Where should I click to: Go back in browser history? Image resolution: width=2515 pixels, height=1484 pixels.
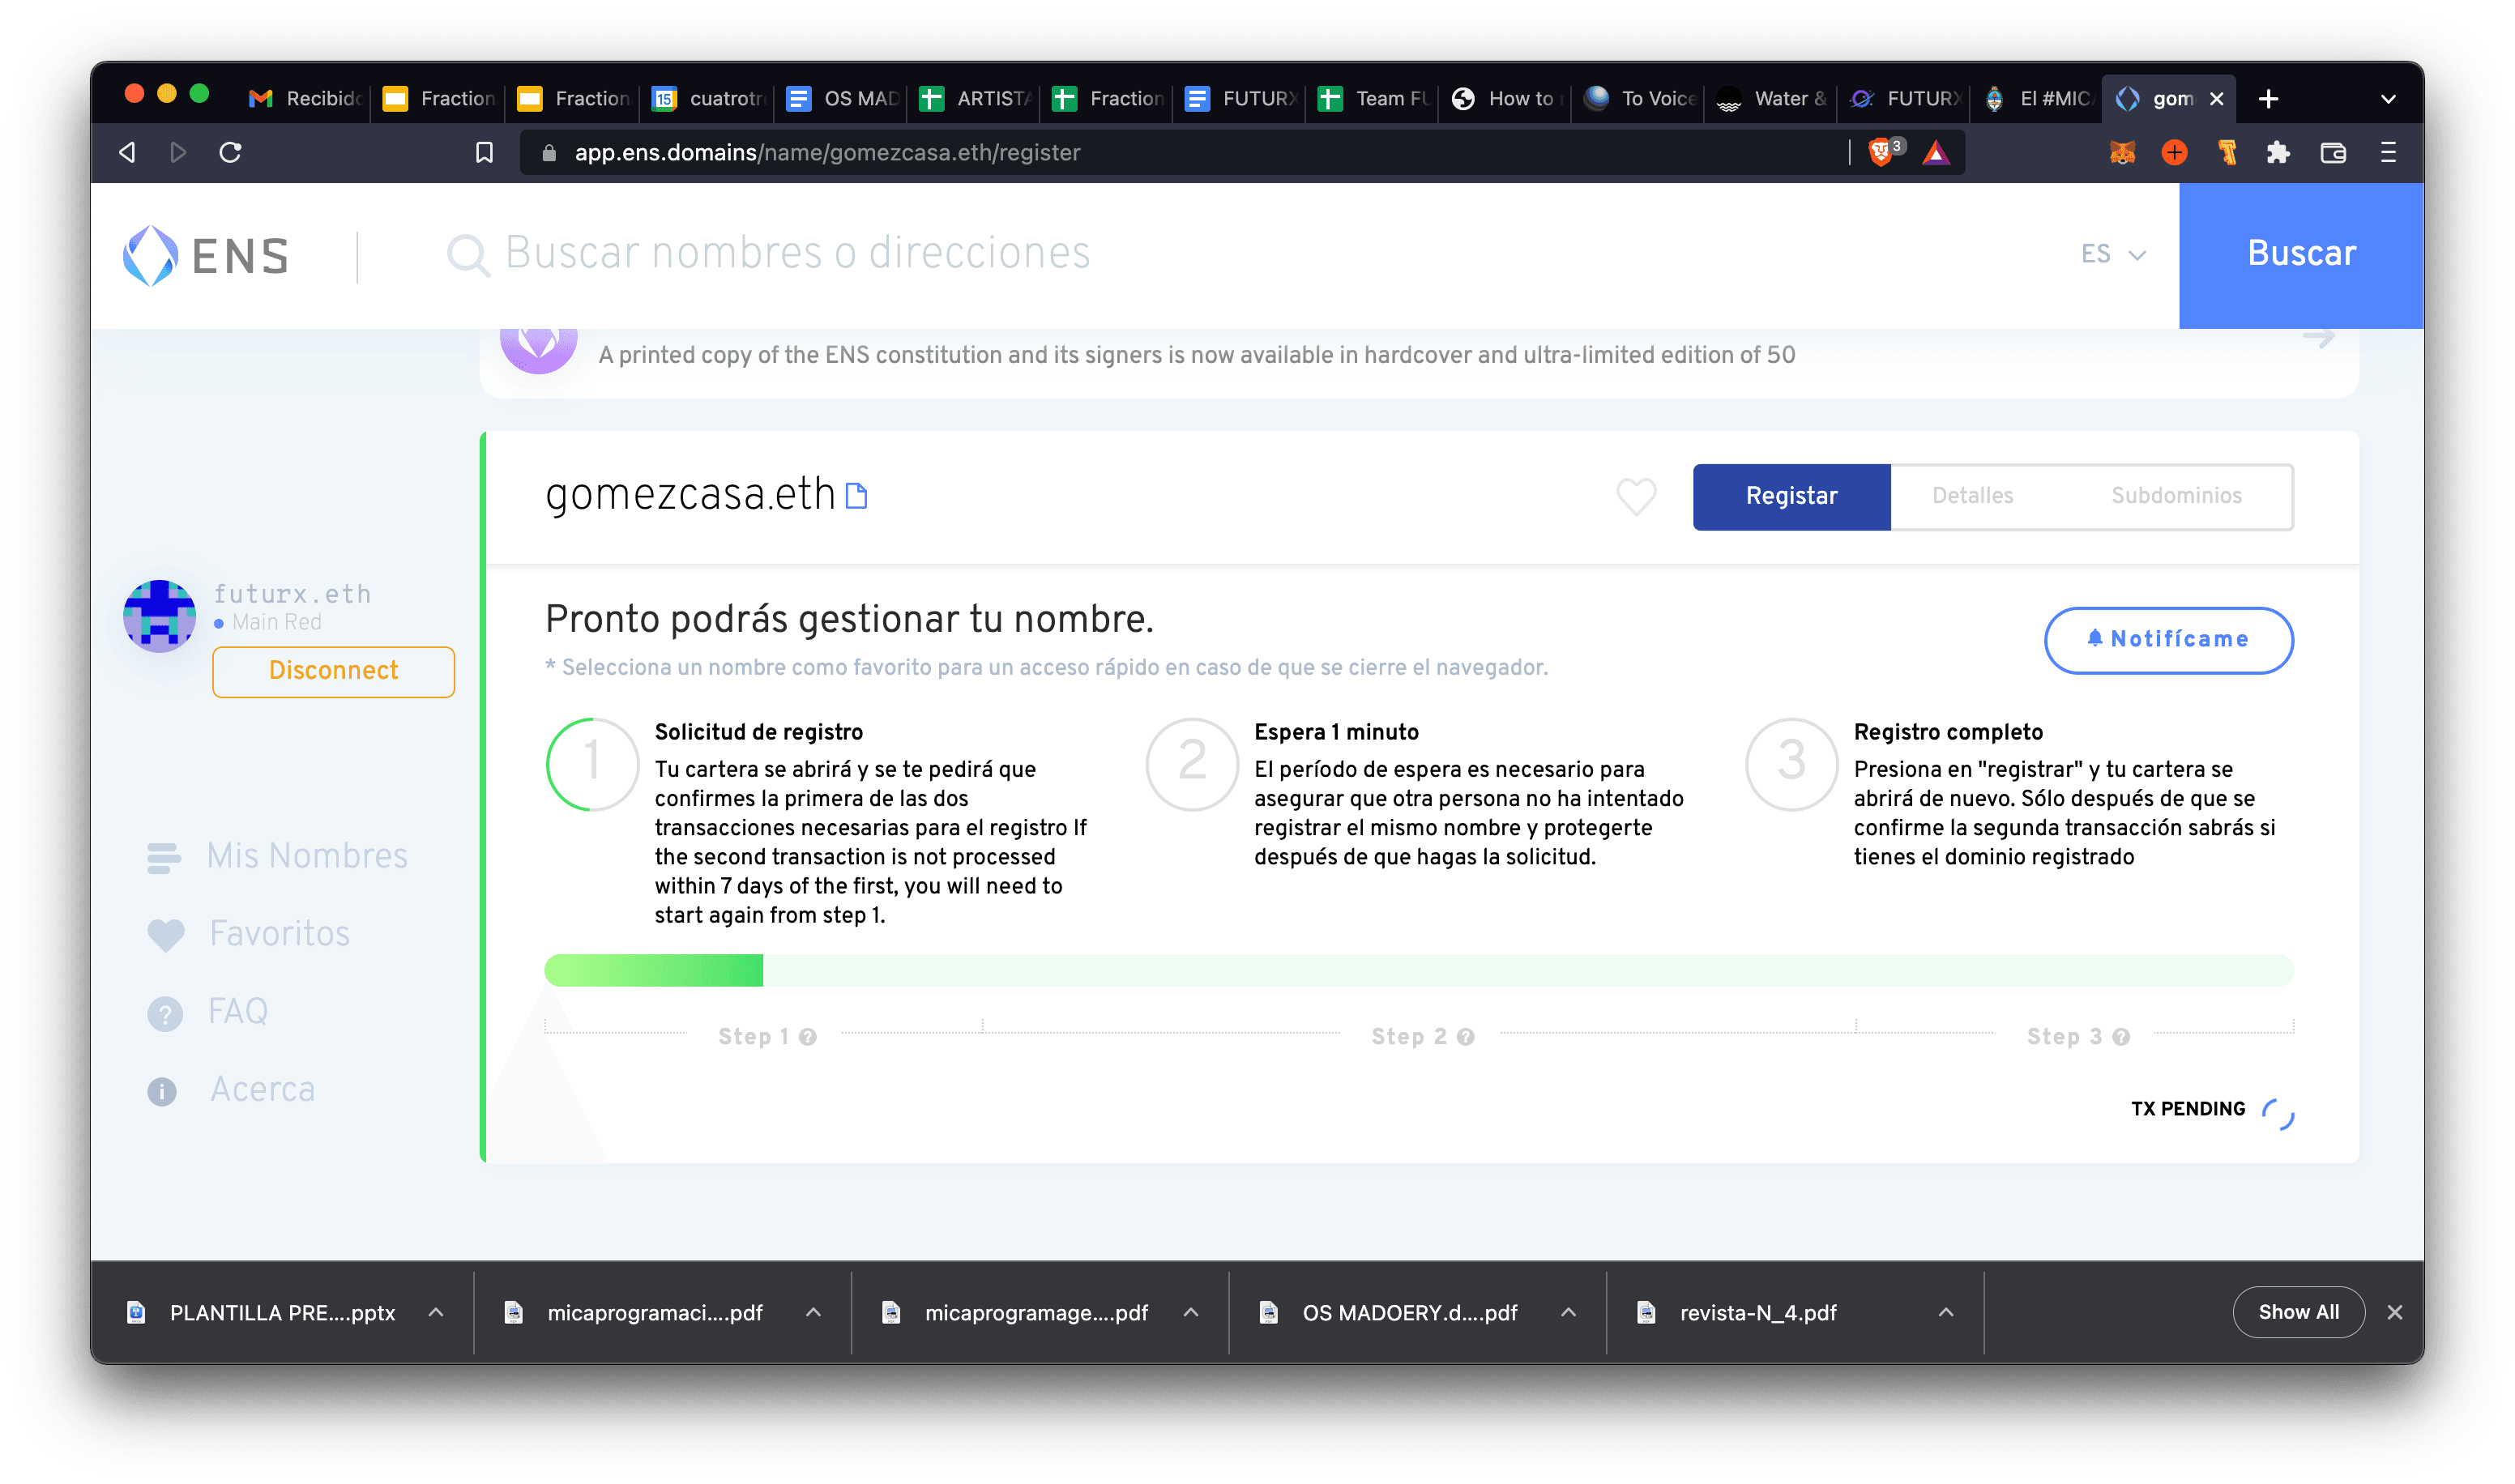127,152
